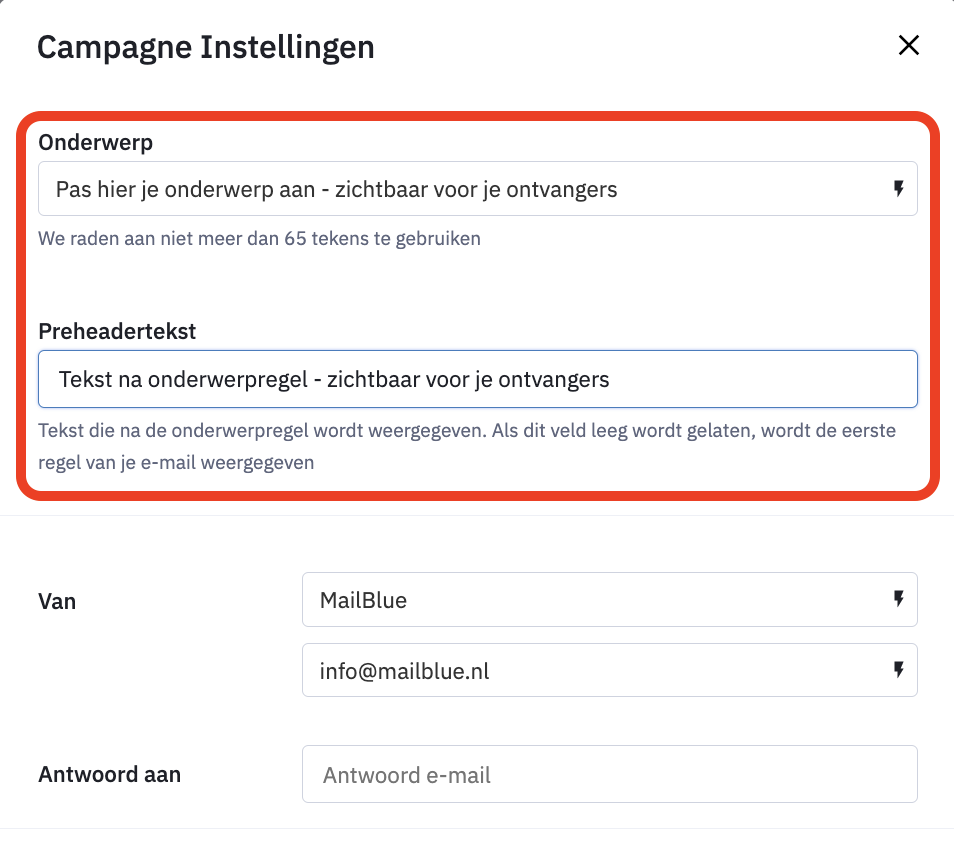The height and width of the screenshot is (850, 954).
Task: Click into the Preheadertekst input field
Action: click(x=478, y=379)
